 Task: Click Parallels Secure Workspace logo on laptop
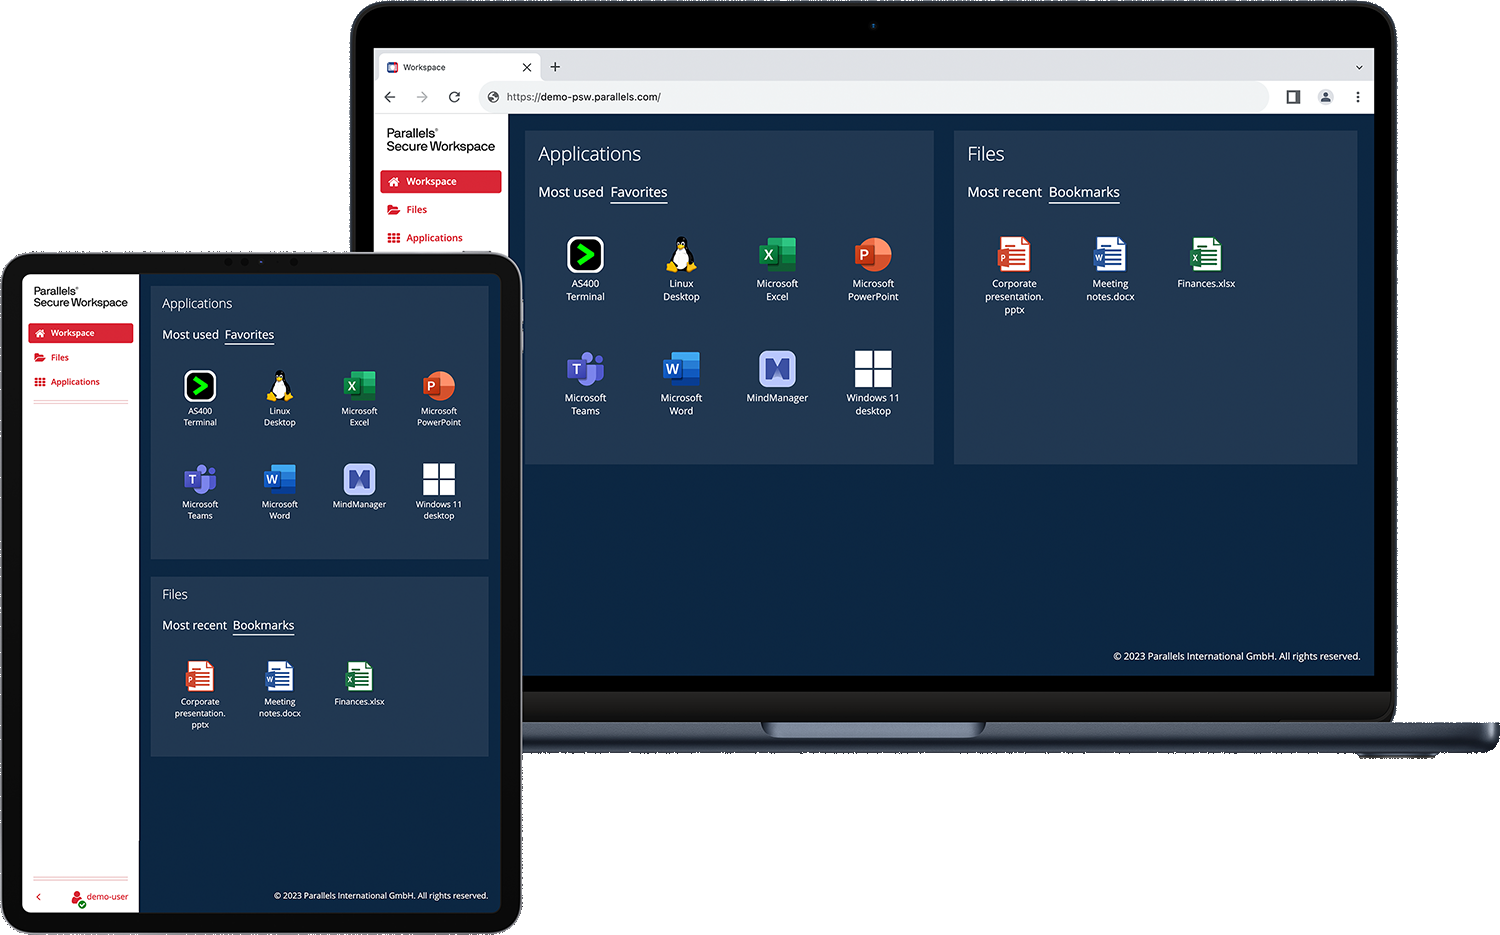tap(440, 140)
